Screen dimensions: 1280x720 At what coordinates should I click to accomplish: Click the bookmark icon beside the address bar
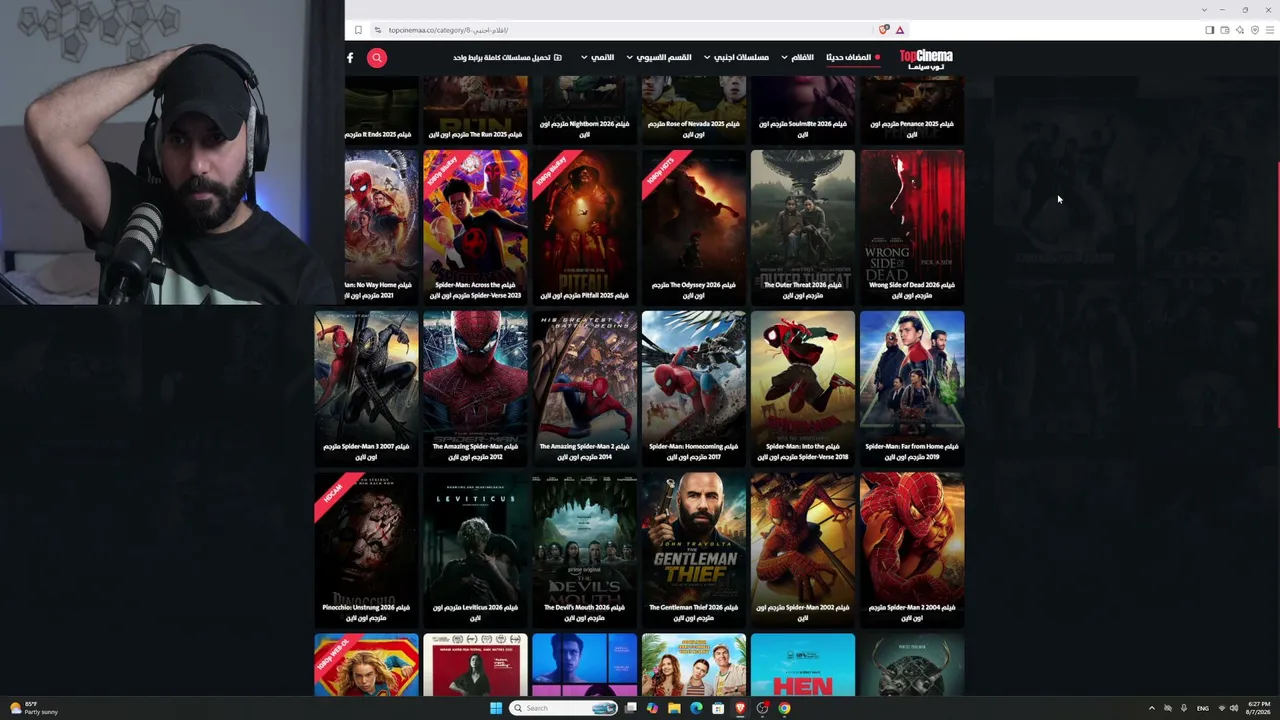pos(358,30)
